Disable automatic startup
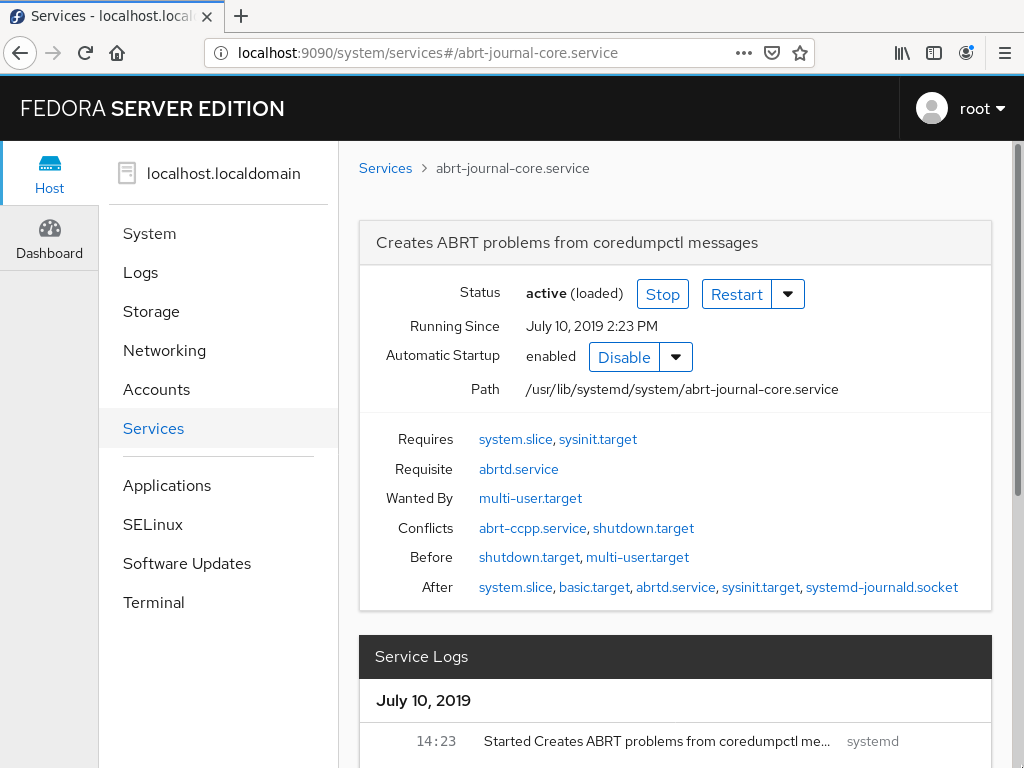The image size is (1024, 768). tap(624, 357)
